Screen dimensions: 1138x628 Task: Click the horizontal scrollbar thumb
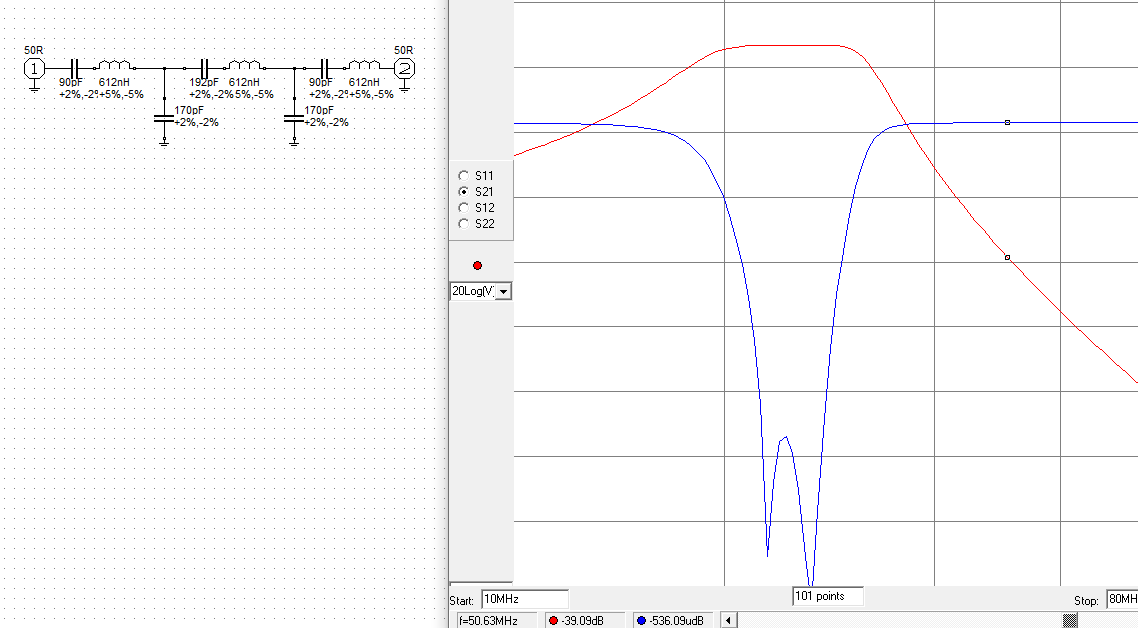[1070, 620]
